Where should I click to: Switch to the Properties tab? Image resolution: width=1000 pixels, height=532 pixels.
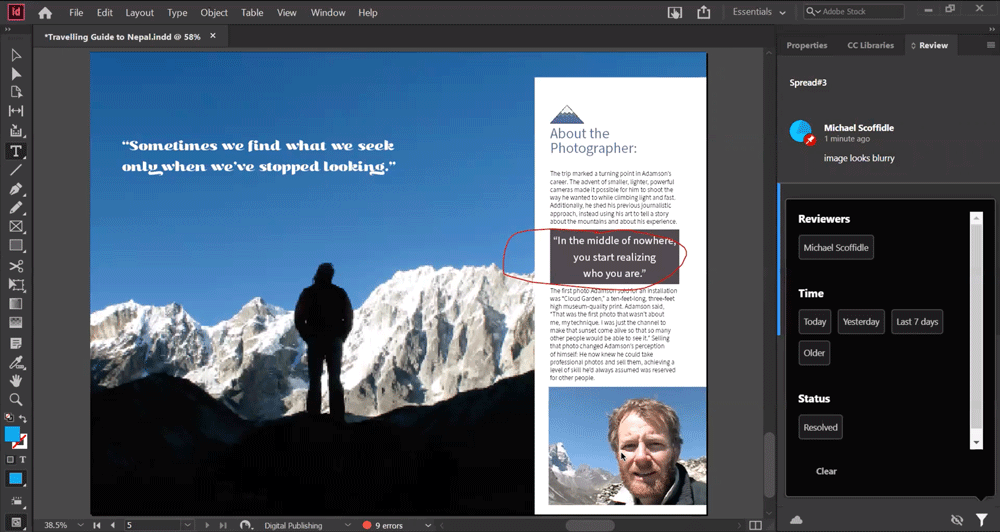click(806, 45)
